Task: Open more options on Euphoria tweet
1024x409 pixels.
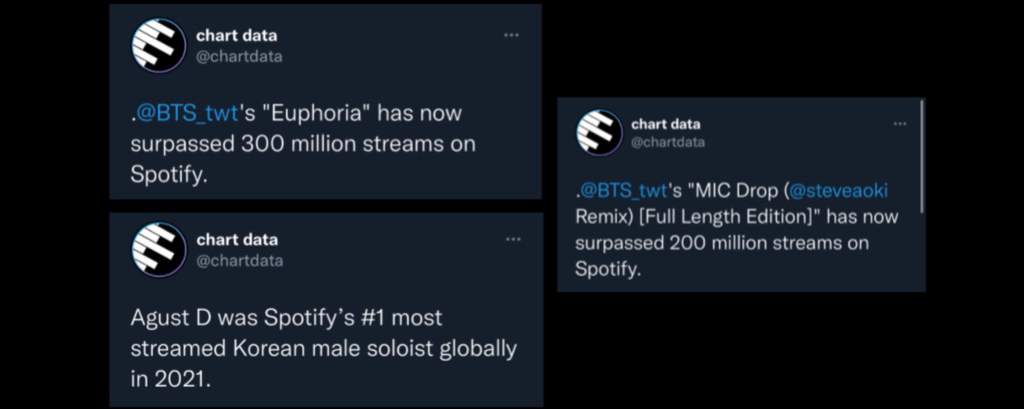Action: click(511, 35)
